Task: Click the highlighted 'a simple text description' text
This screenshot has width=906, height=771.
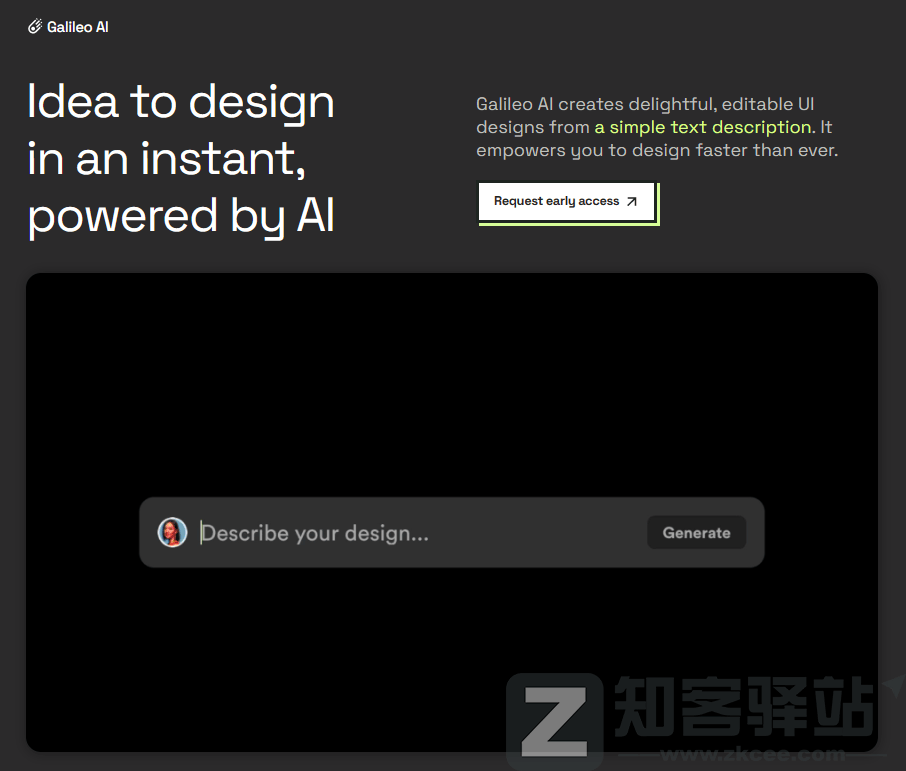Action: 702,127
